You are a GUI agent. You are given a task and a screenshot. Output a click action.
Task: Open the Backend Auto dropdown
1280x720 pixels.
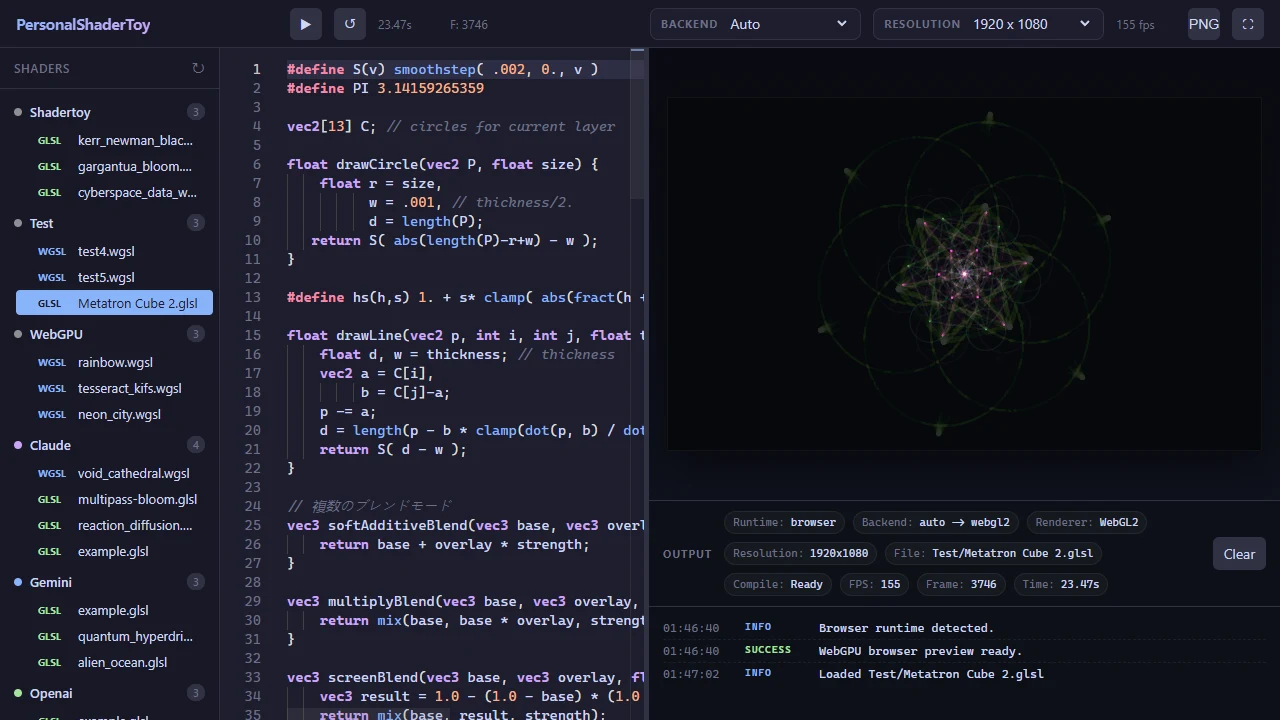coord(755,24)
